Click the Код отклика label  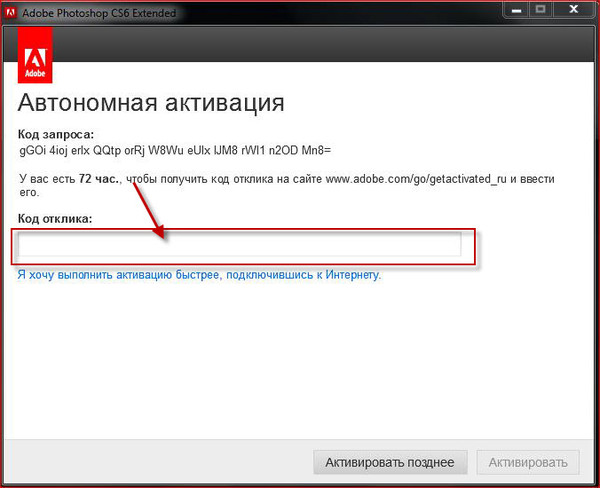[x=55, y=219]
